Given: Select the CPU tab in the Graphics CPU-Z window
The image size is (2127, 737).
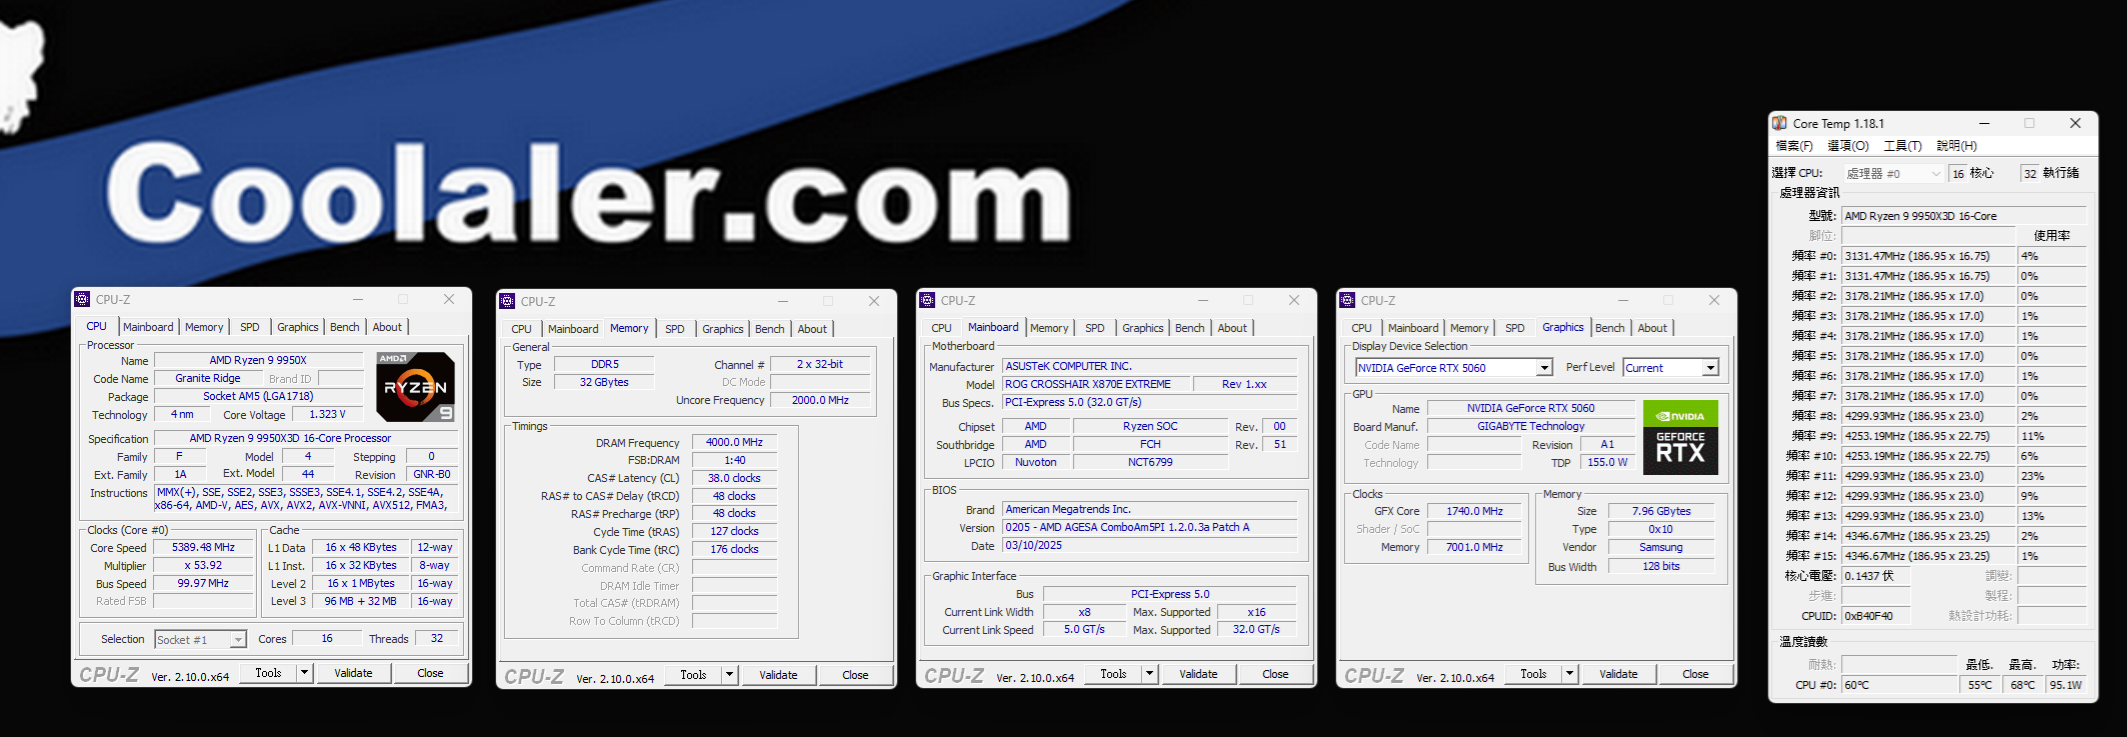Looking at the screenshot, I should click(1362, 328).
